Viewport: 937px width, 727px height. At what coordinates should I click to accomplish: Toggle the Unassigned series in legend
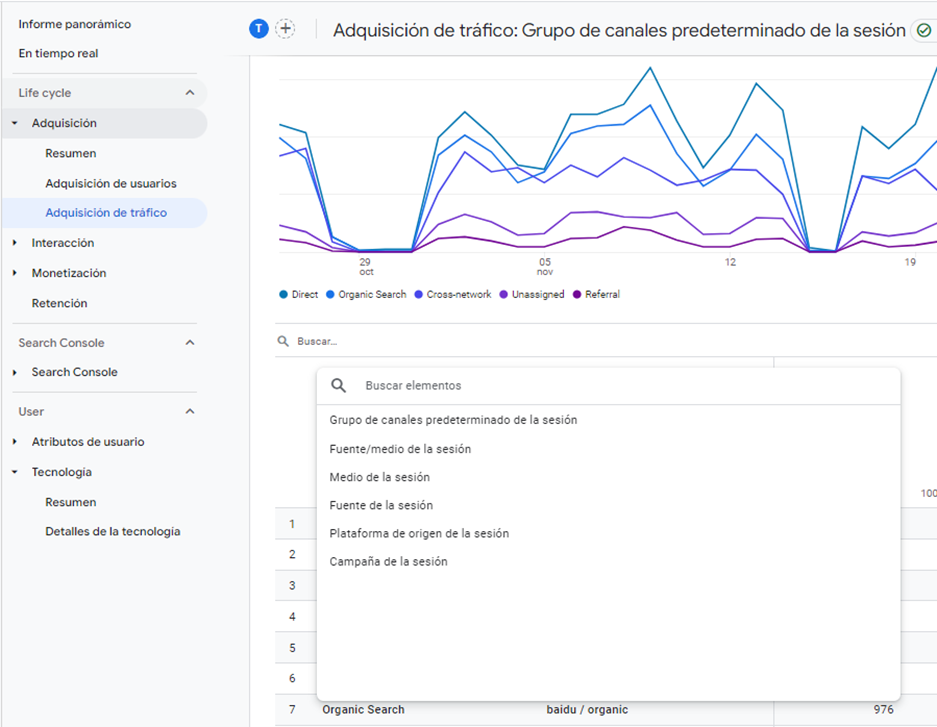tap(532, 295)
